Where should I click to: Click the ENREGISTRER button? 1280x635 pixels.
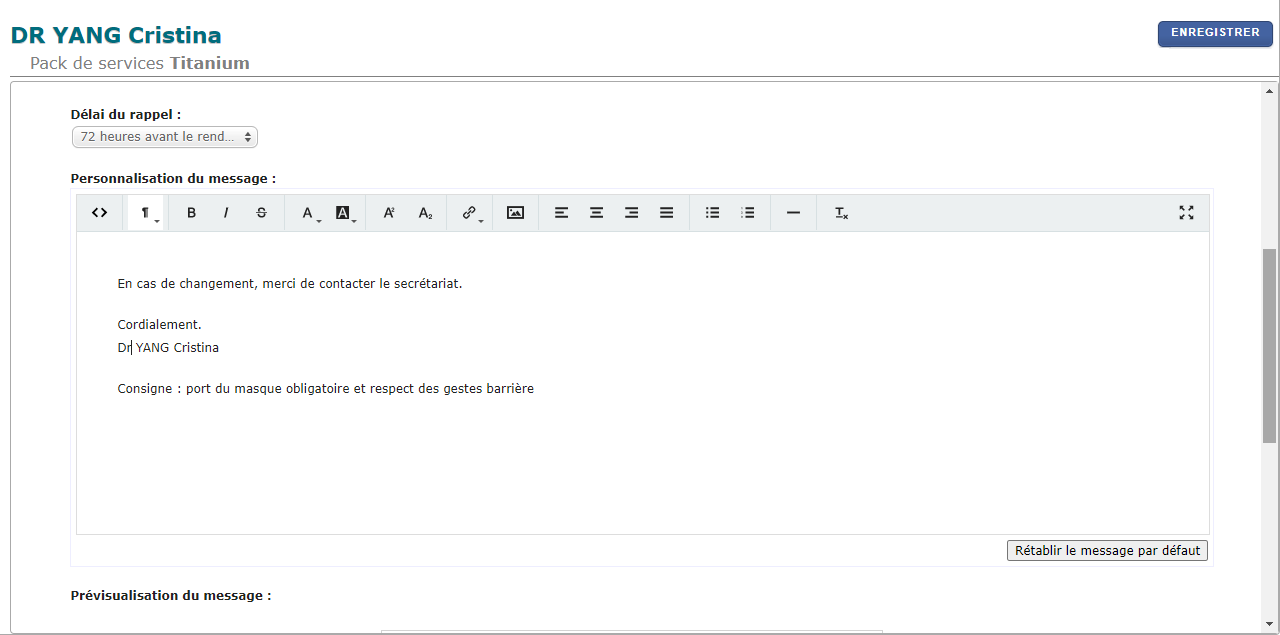pos(1215,33)
